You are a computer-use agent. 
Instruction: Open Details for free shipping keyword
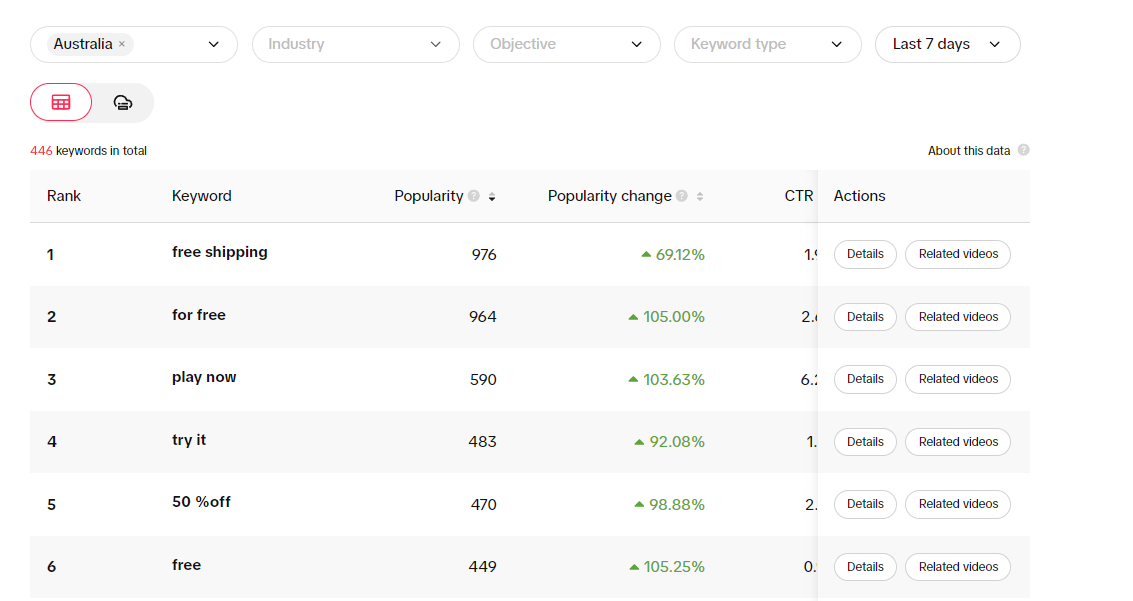[x=865, y=254]
